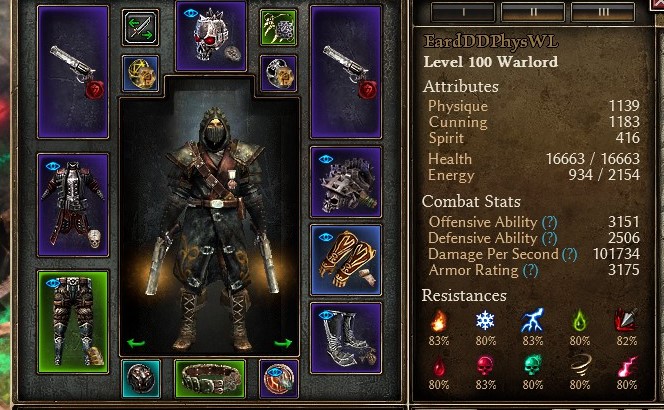
Task: Click the skull helmet equipment slot
Action: click(211, 36)
